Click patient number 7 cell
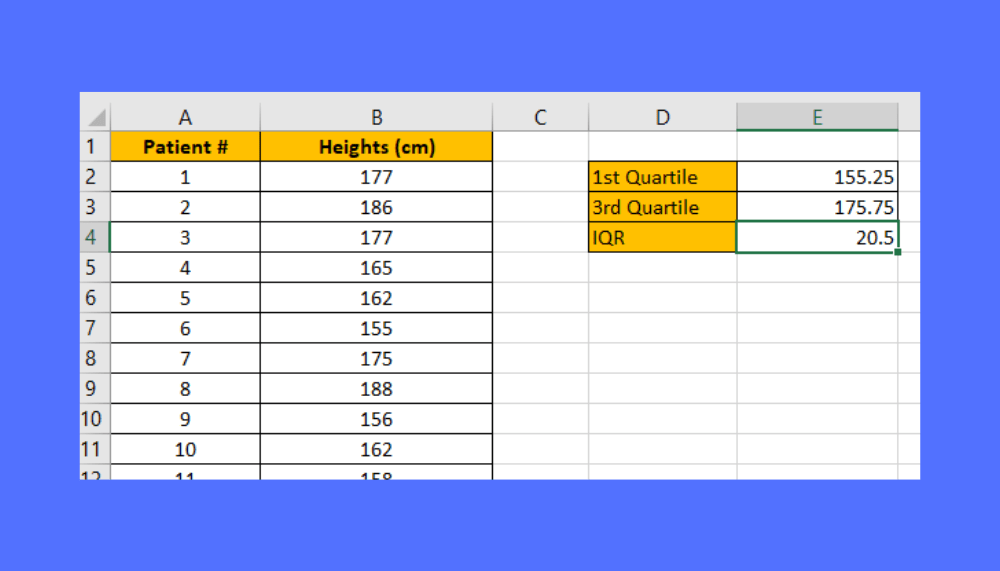 click(x=185, y=359)
